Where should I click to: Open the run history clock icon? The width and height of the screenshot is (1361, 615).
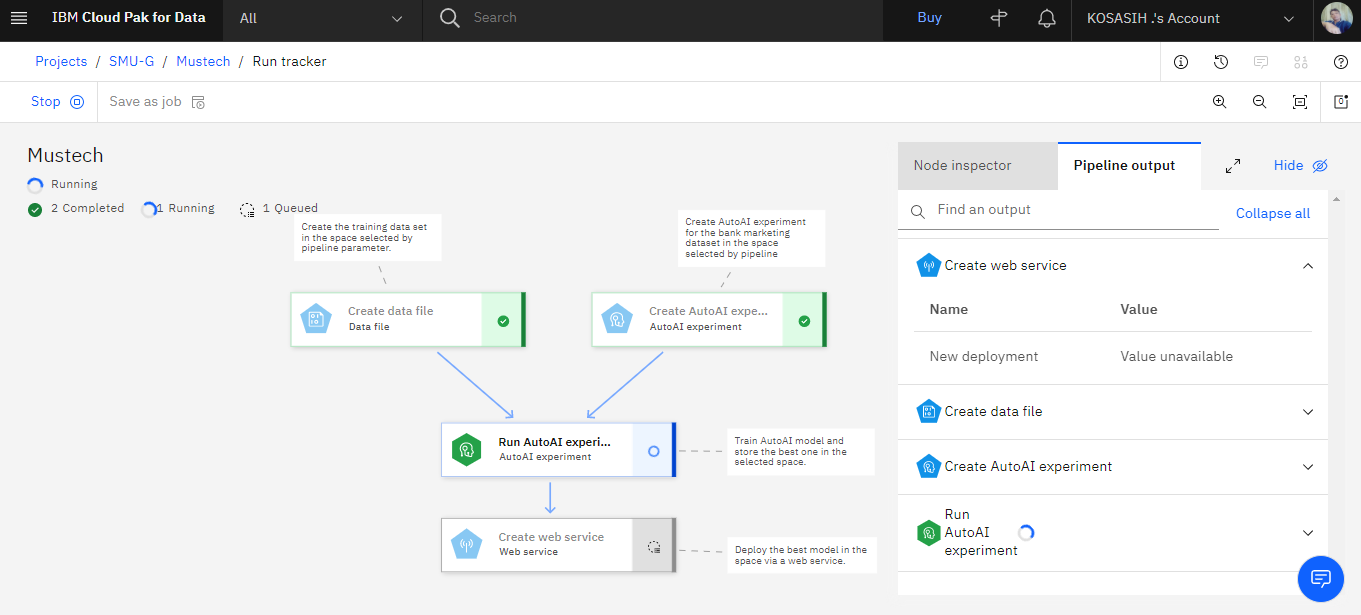pos(1221,62)
